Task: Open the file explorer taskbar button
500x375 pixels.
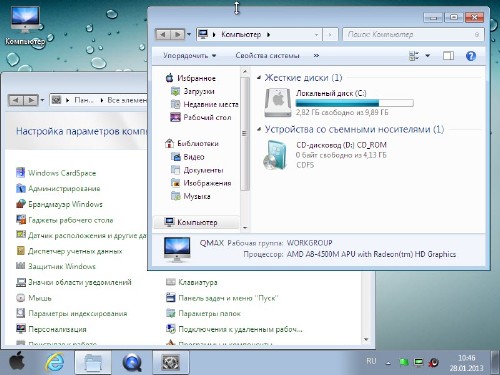Action: (x=93, y=362)
